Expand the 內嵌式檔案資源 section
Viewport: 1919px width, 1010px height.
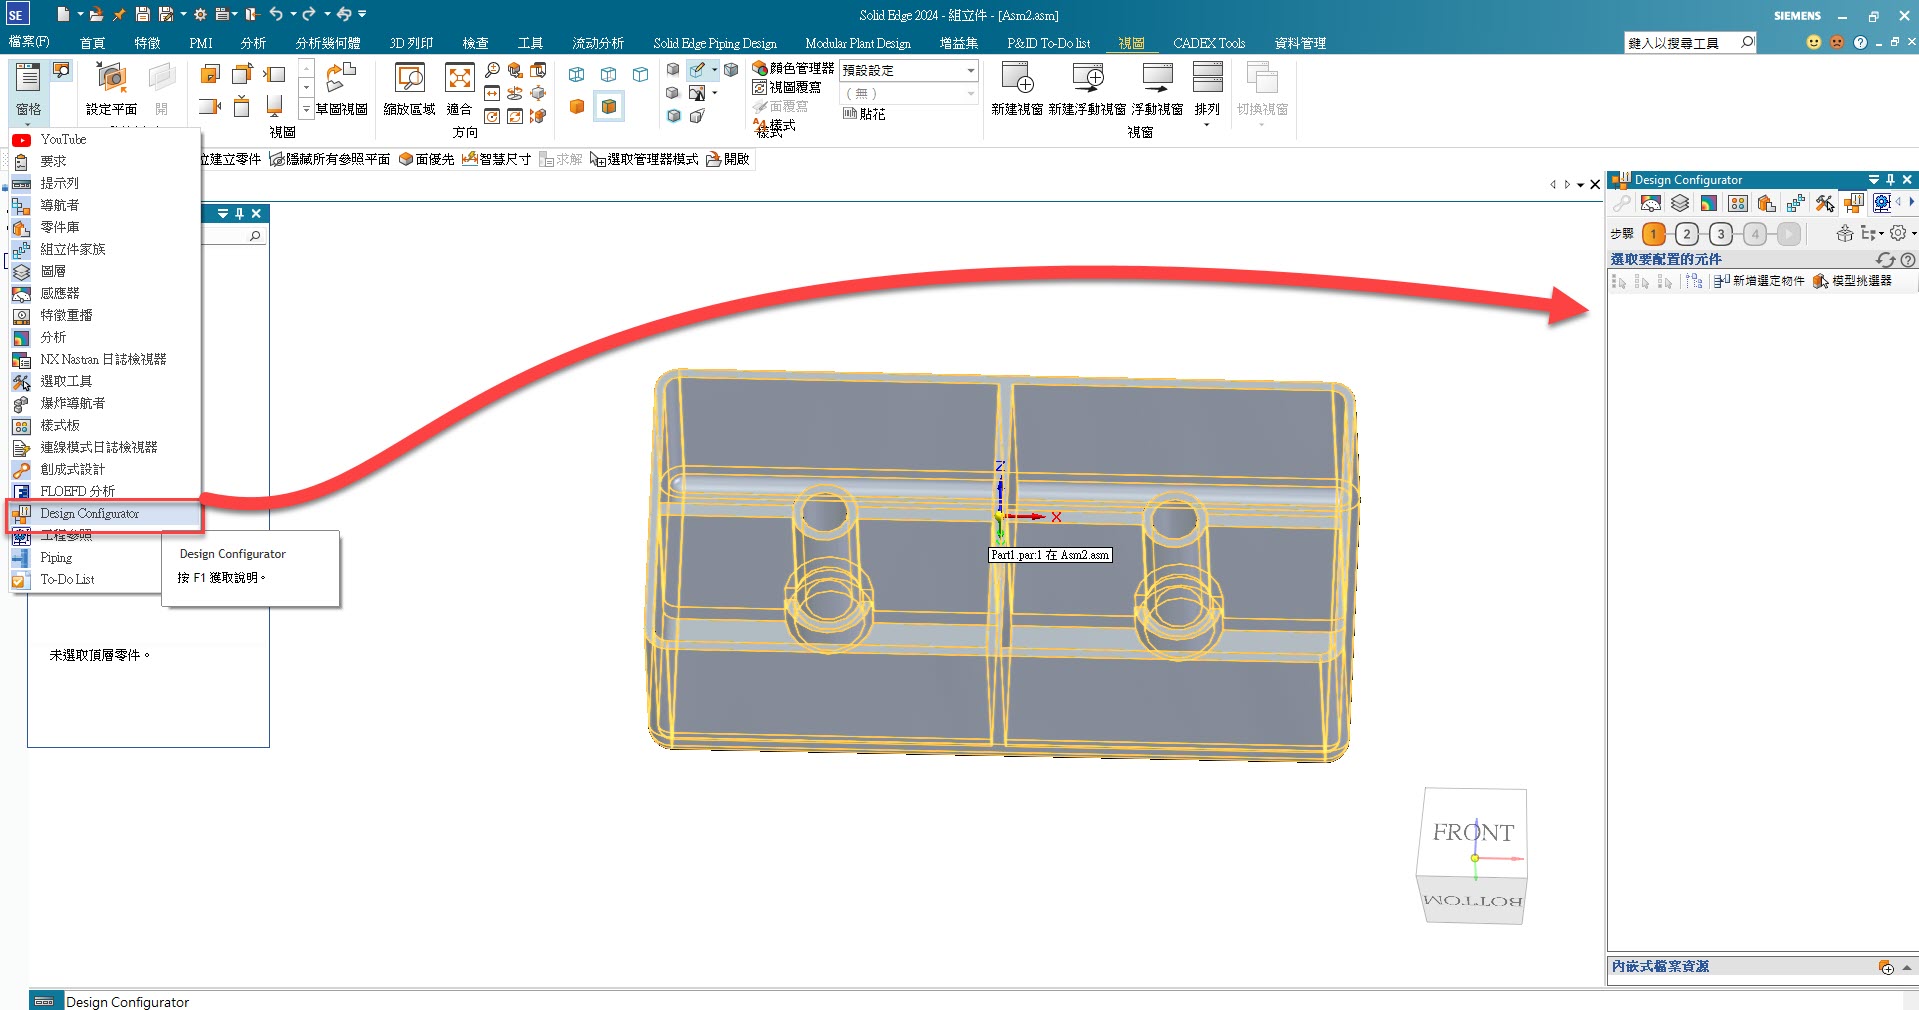pyautogui.click(x=1907, y=967)
